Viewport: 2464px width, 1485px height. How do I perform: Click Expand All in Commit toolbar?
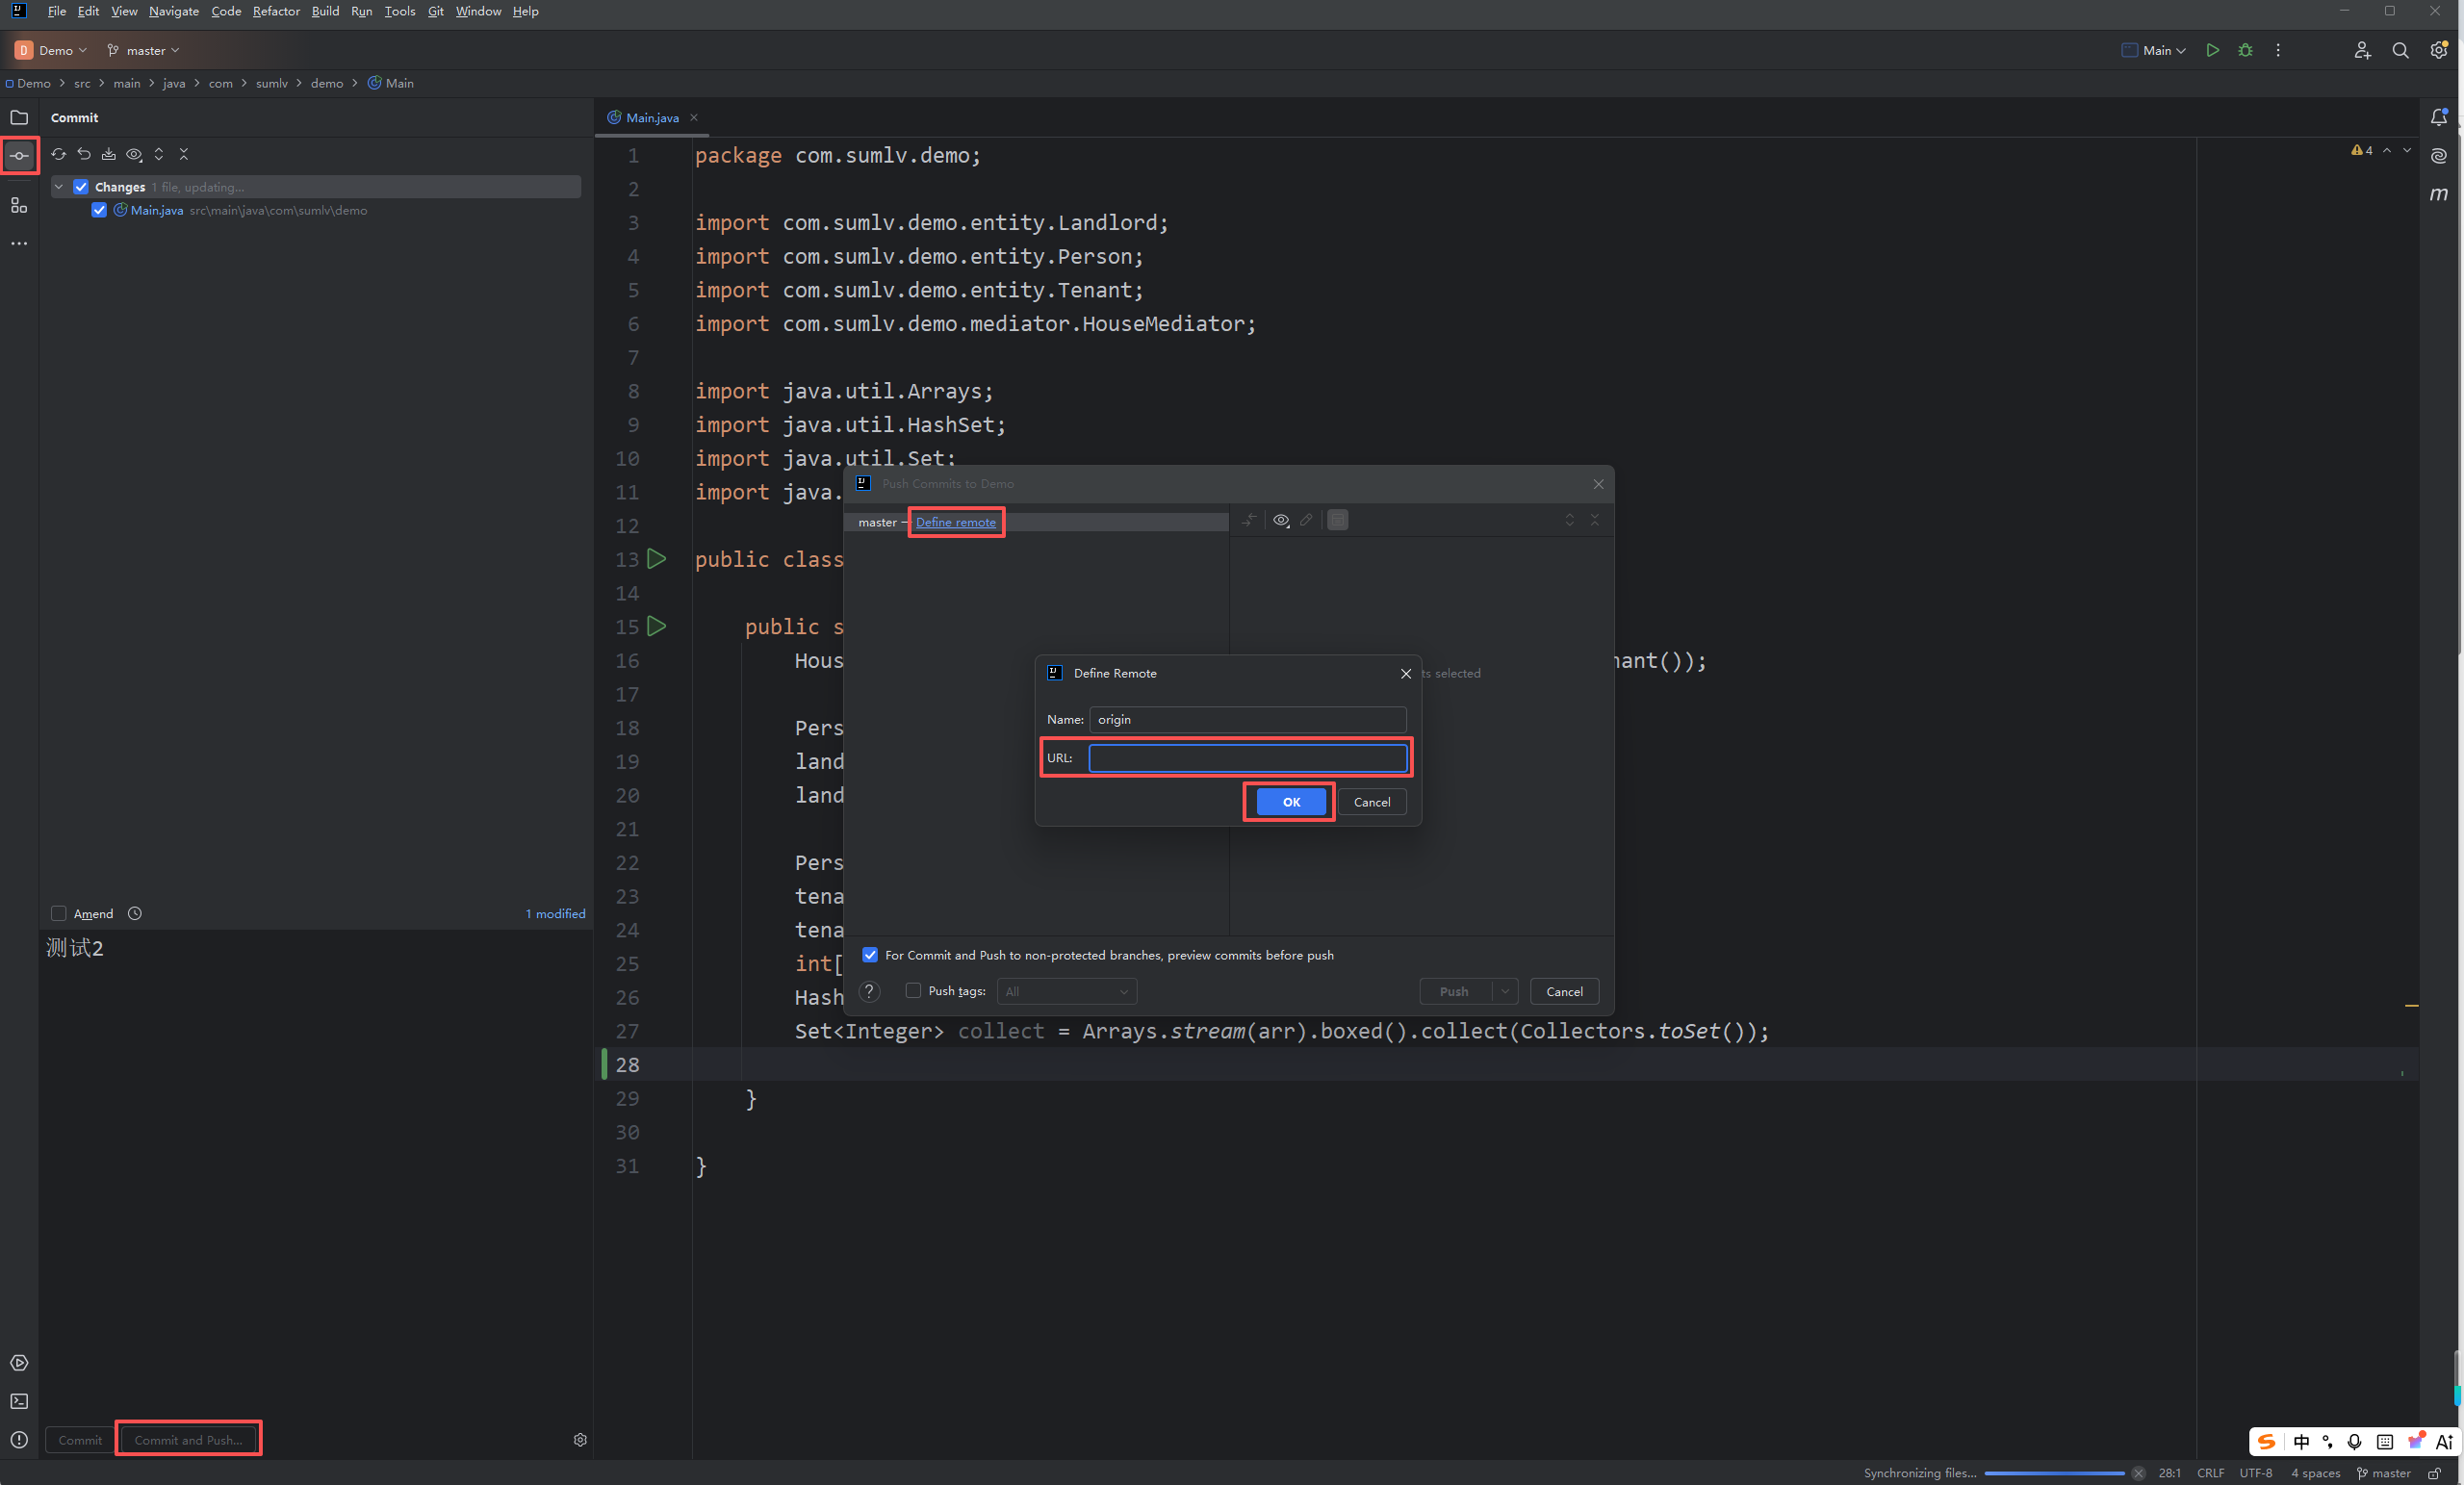(159, 154)
